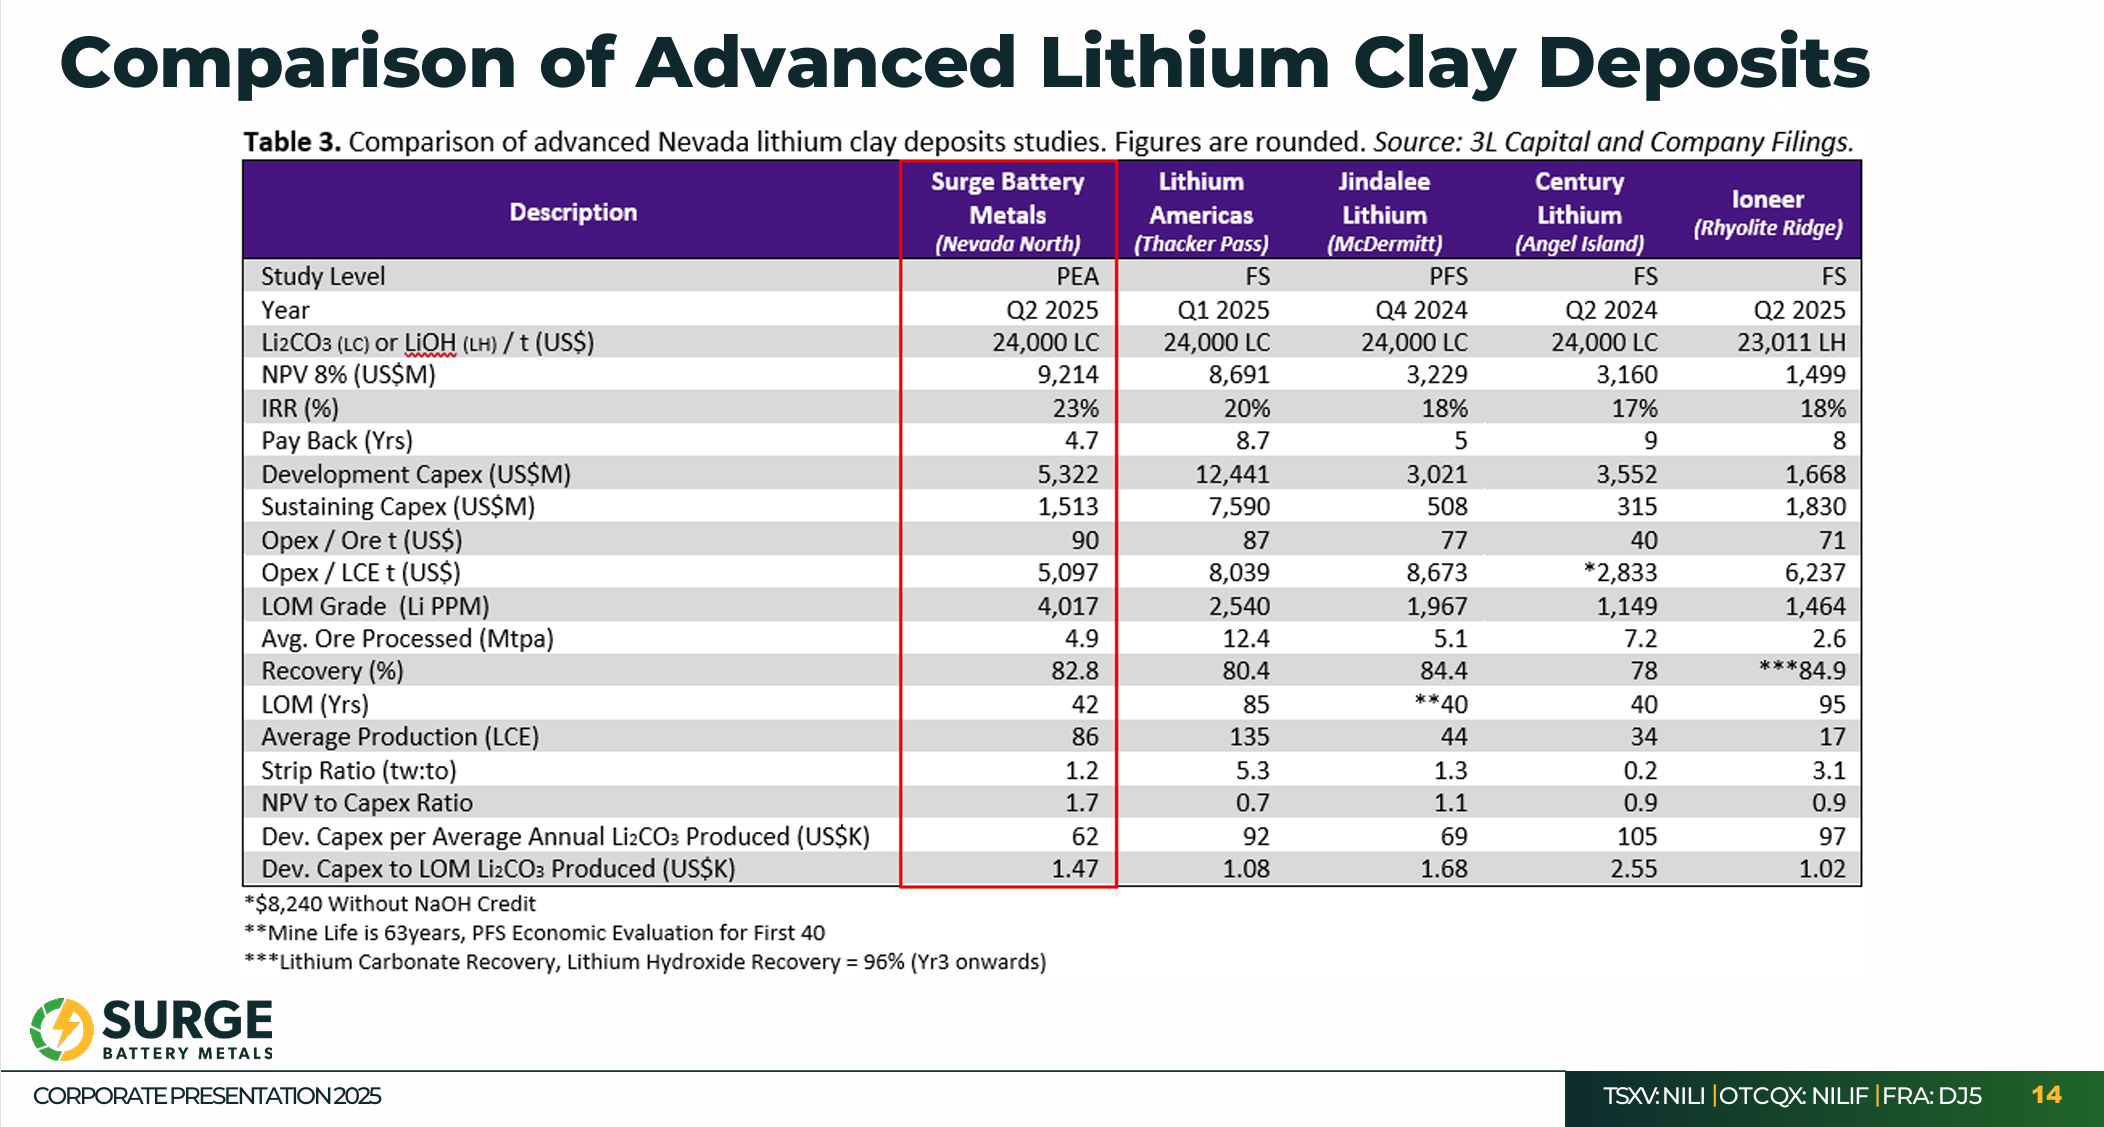Select the Description column header
Screen dimensions: 2104x1127
(573, 212)
